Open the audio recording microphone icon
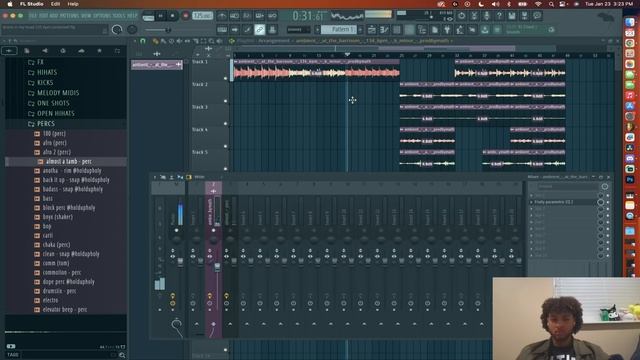 coord(487,16)
